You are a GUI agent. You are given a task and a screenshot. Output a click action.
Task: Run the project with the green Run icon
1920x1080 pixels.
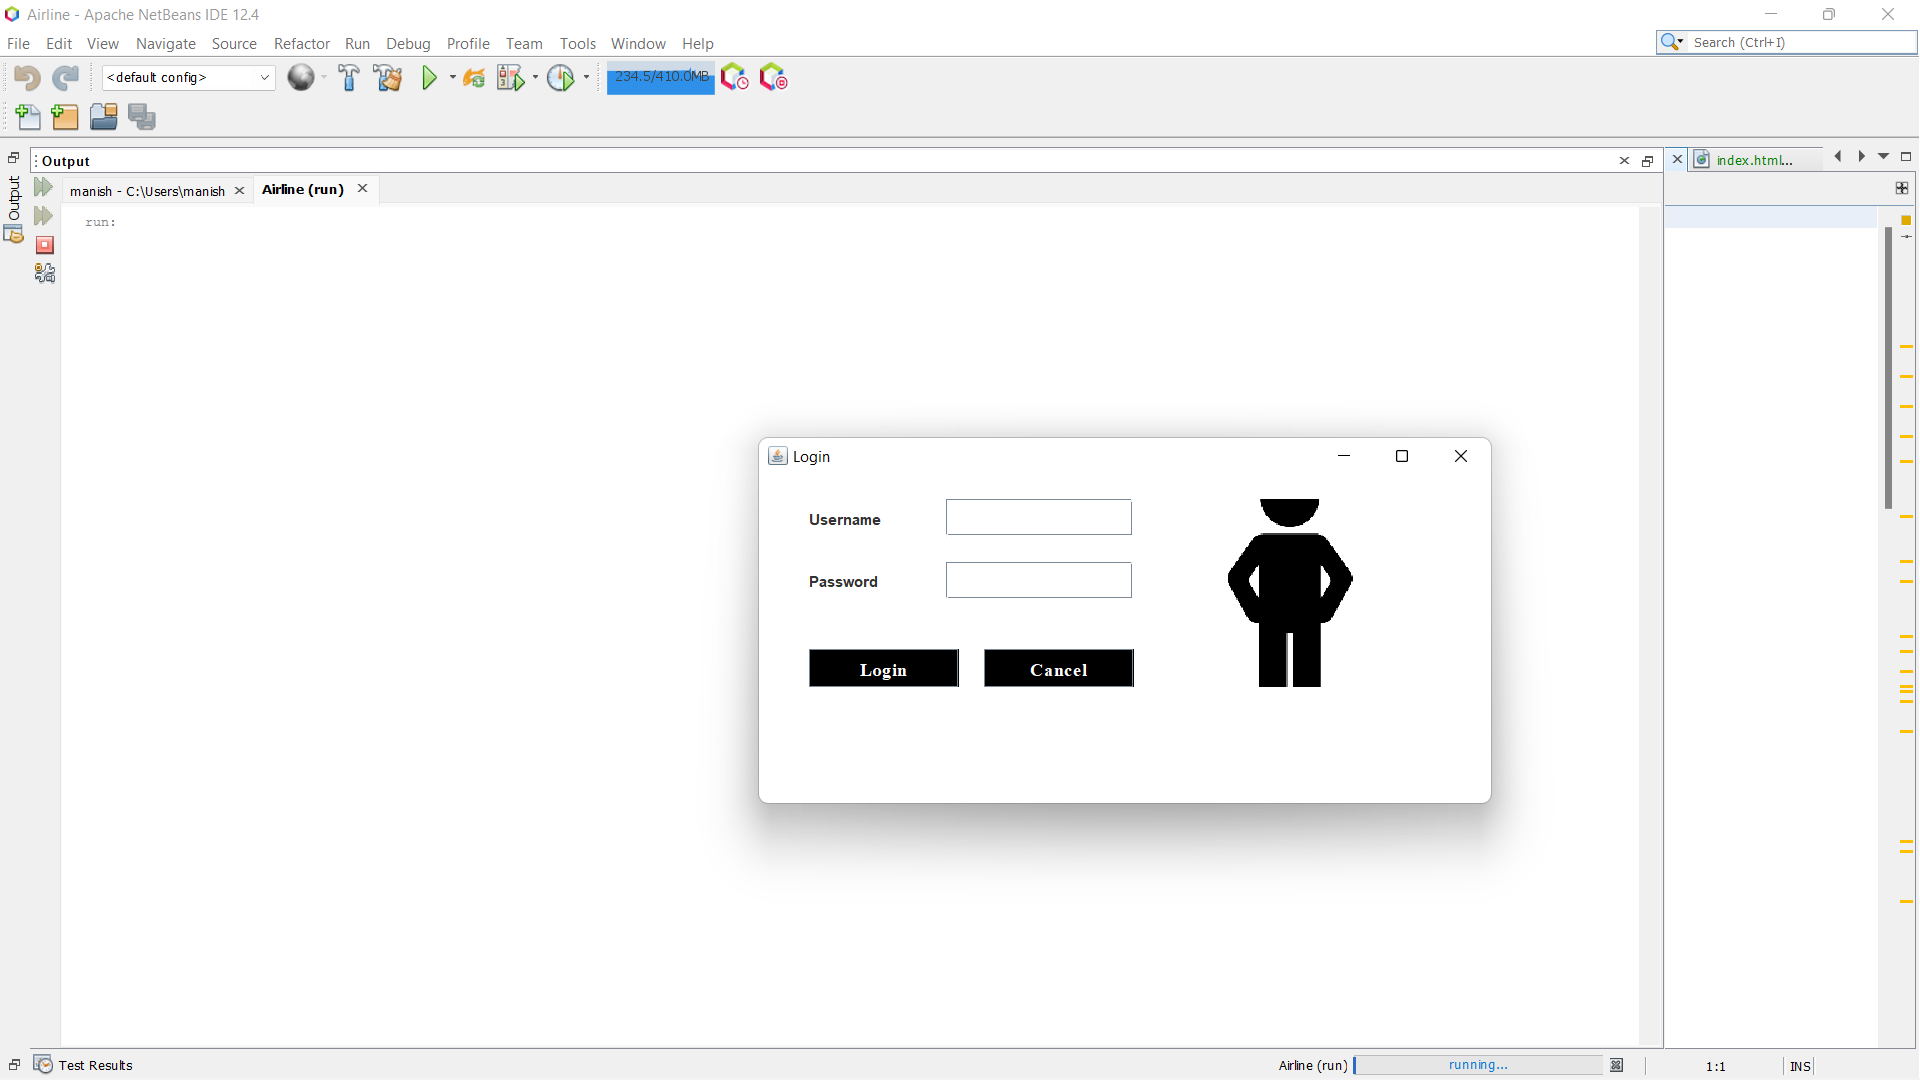tap(430, 77)
